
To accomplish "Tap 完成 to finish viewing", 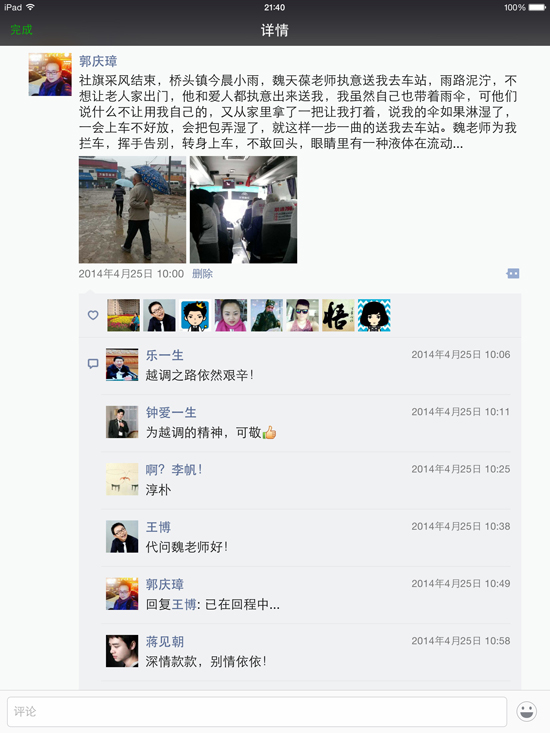I will tap(21, 30).
